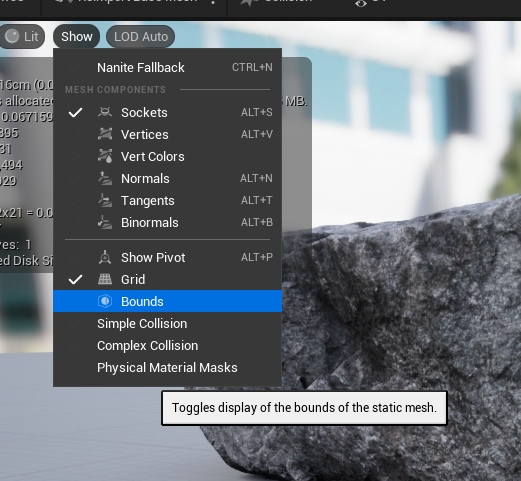Toggle Simple Collision display
521x481 pixels.
point(168,323)
